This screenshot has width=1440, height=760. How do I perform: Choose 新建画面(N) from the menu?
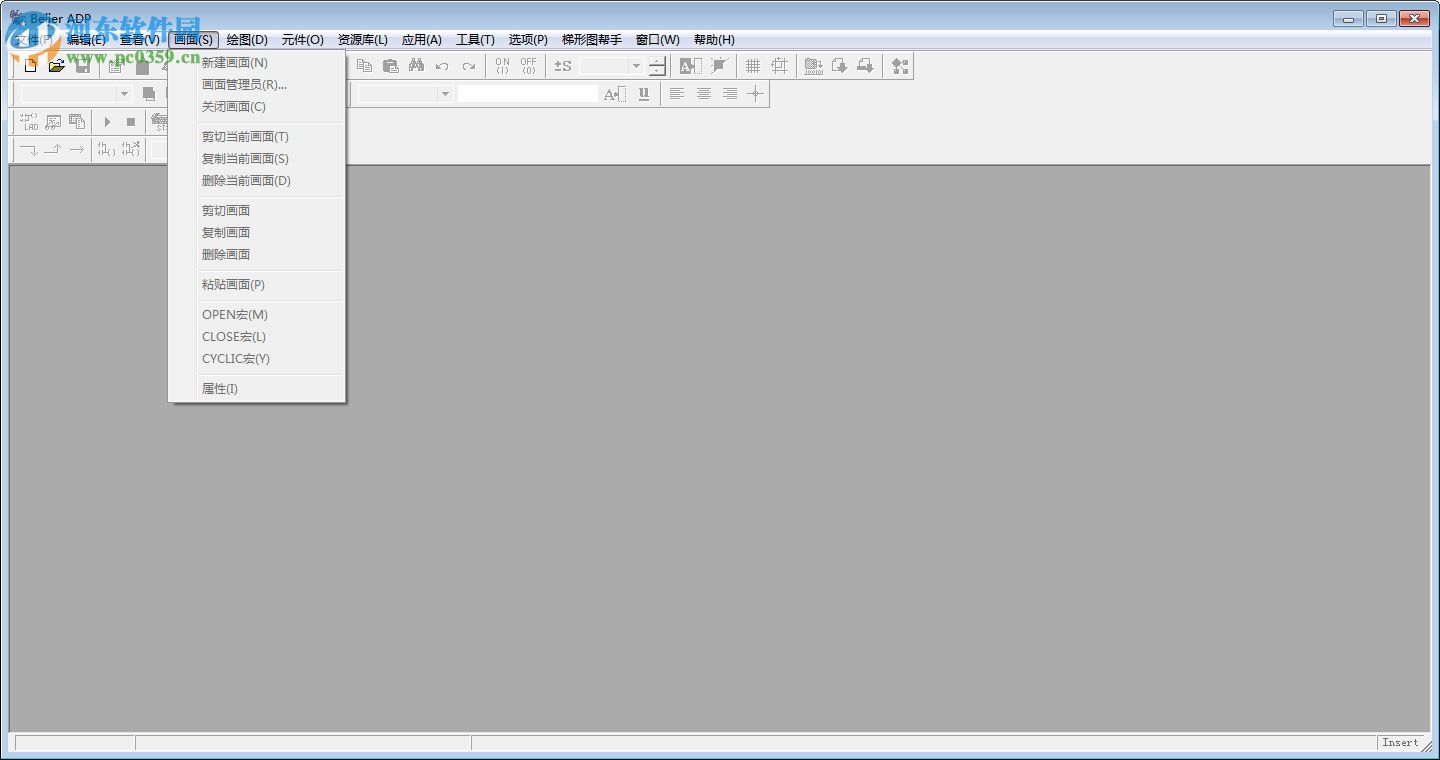click(257, 63)
